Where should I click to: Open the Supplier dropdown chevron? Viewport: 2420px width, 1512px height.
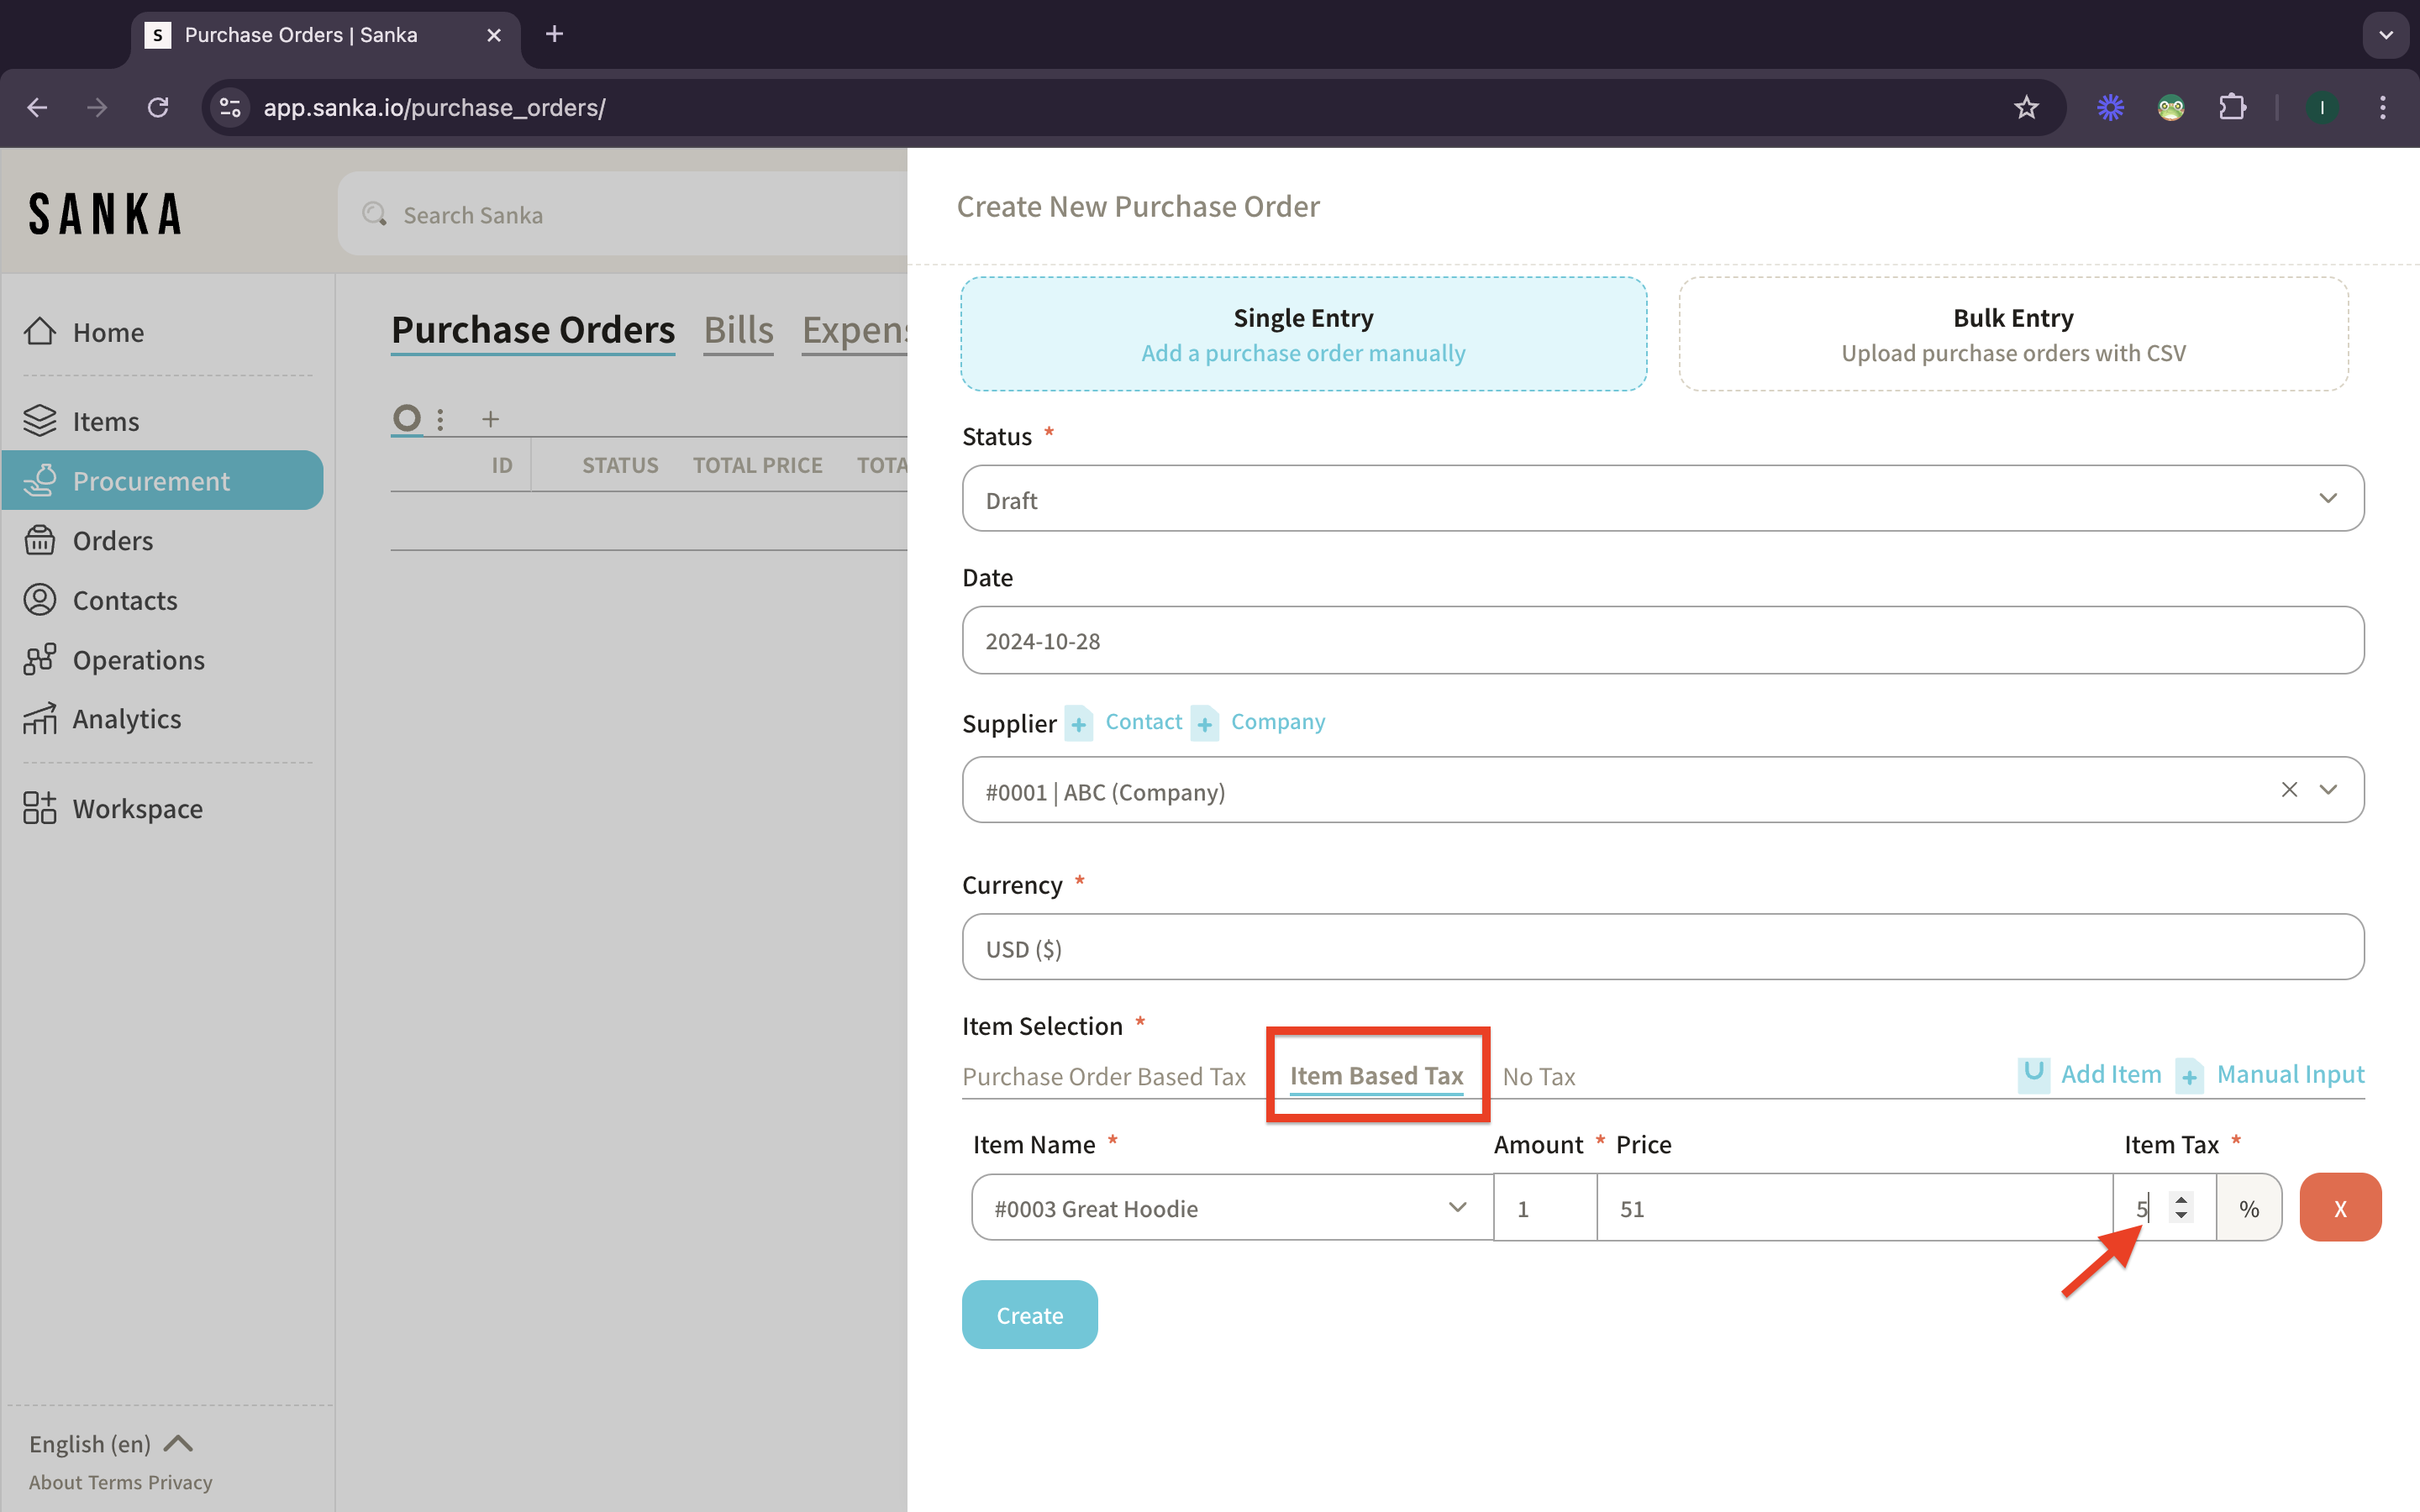tap(2328, 789)
